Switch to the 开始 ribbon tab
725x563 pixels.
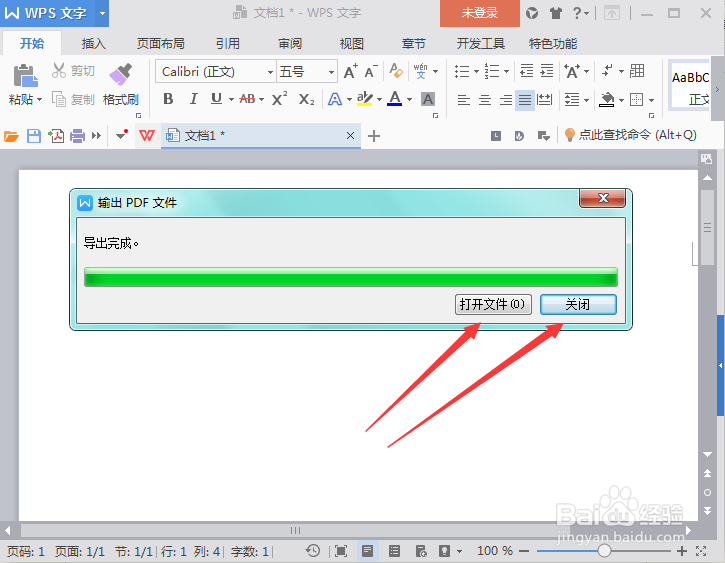[x=32, y=43]
